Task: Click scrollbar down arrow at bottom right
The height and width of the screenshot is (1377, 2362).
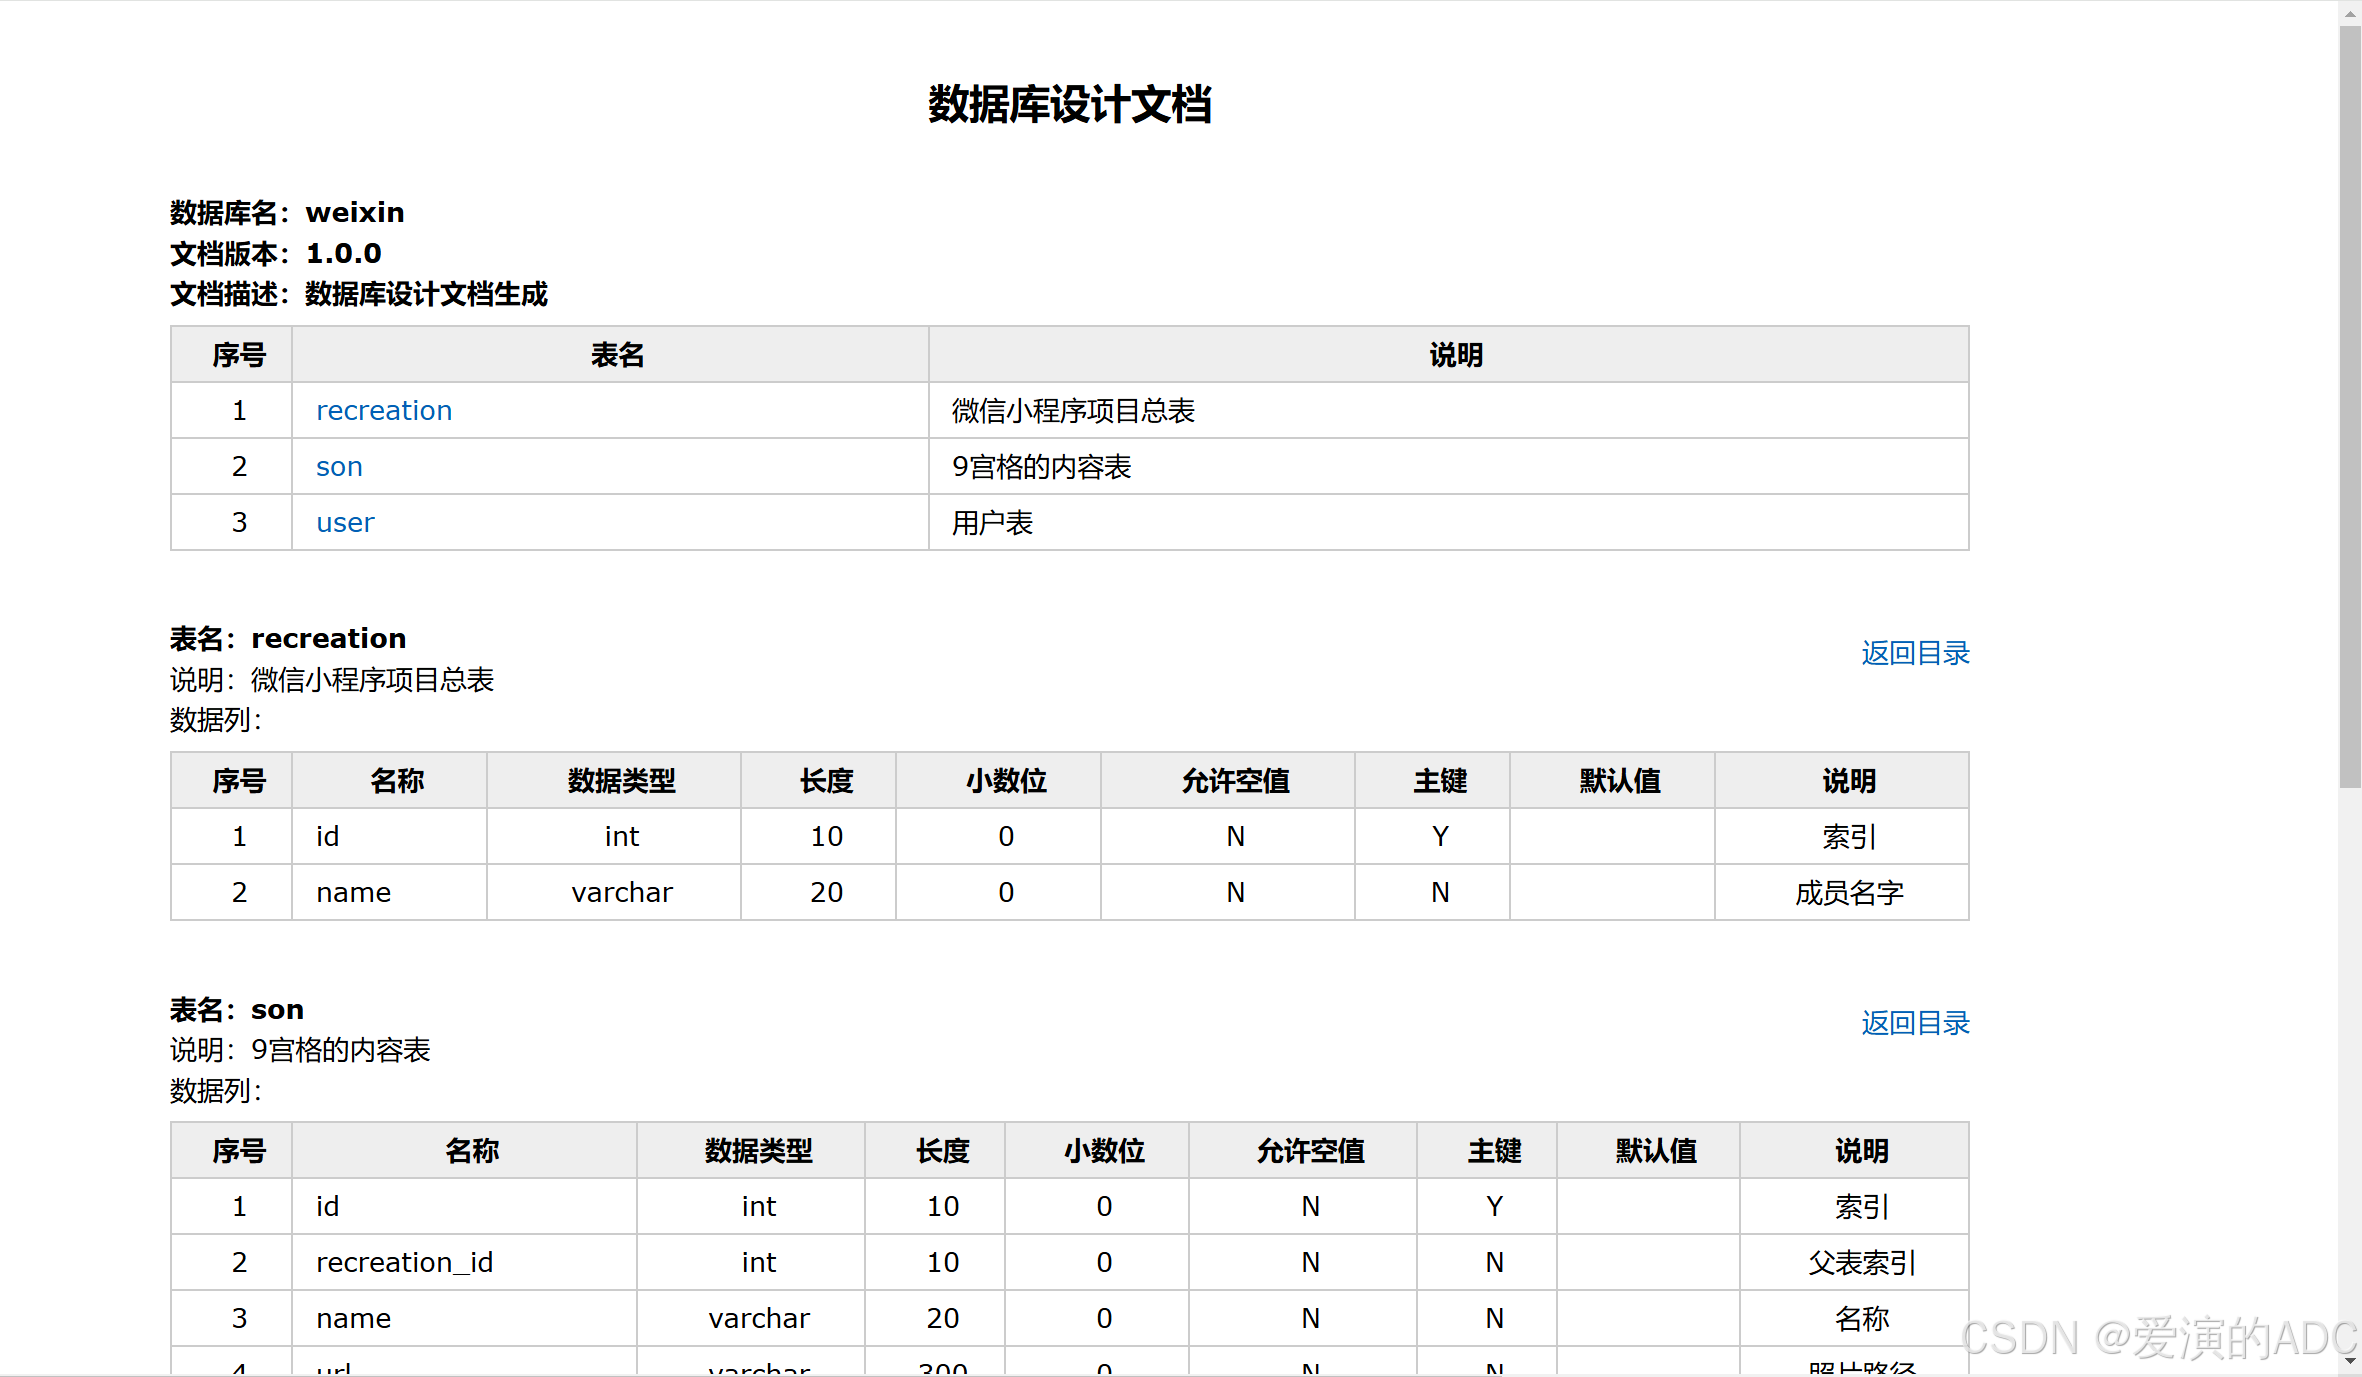Action: click(2350, 1361)
